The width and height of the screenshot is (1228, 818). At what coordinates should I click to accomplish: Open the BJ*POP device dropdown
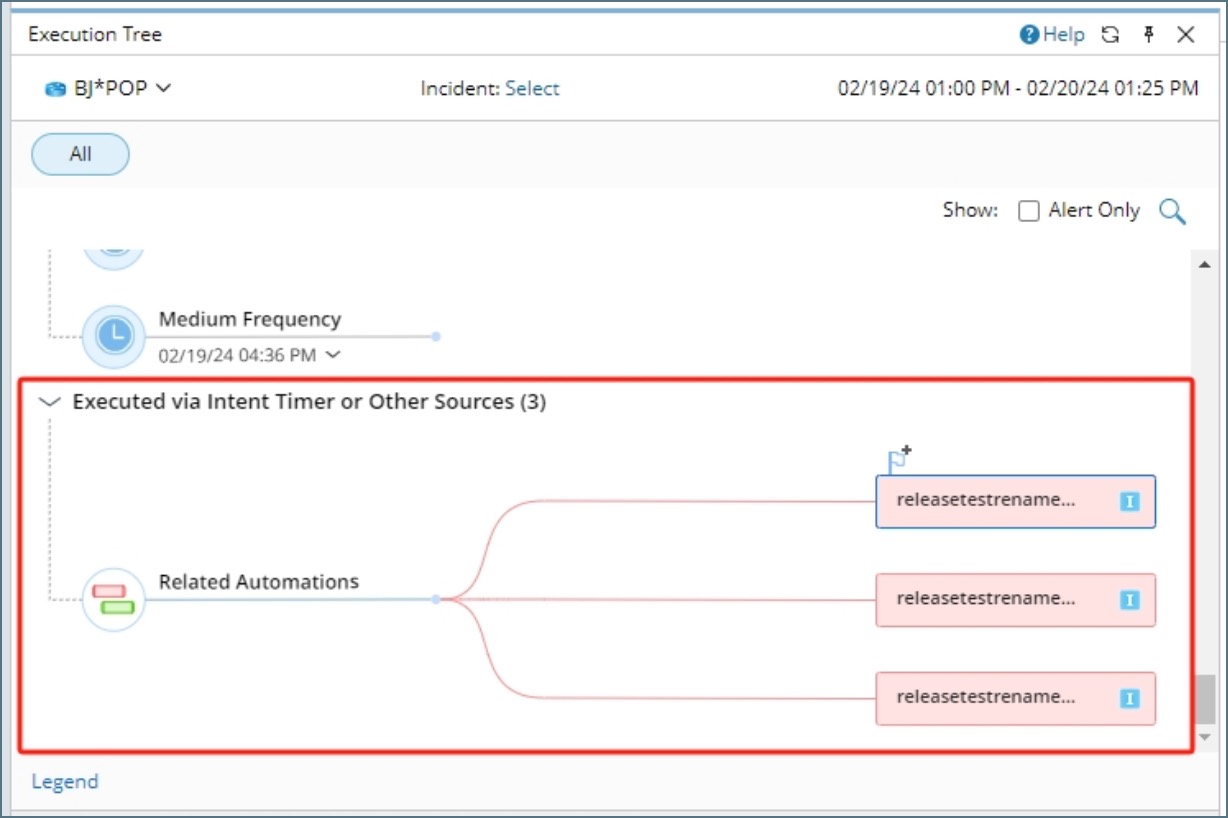pyautogui.click(x=108, y=88)
